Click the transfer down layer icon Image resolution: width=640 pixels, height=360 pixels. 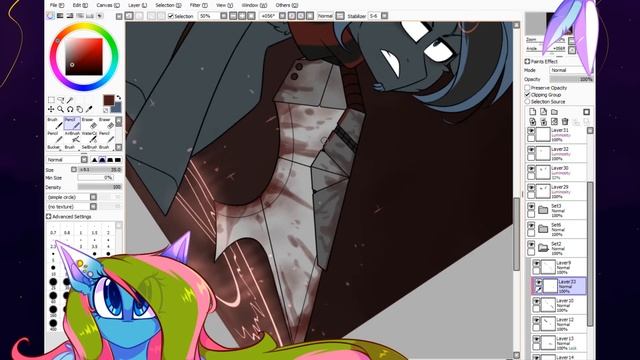click(x=533, y=122)
